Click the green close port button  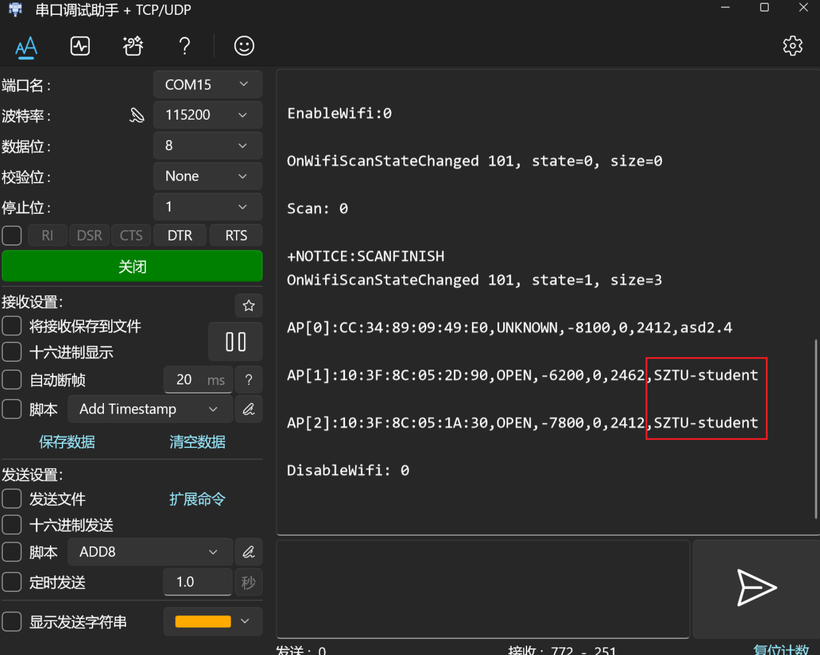pyautogui.click(x=132, y=267)
